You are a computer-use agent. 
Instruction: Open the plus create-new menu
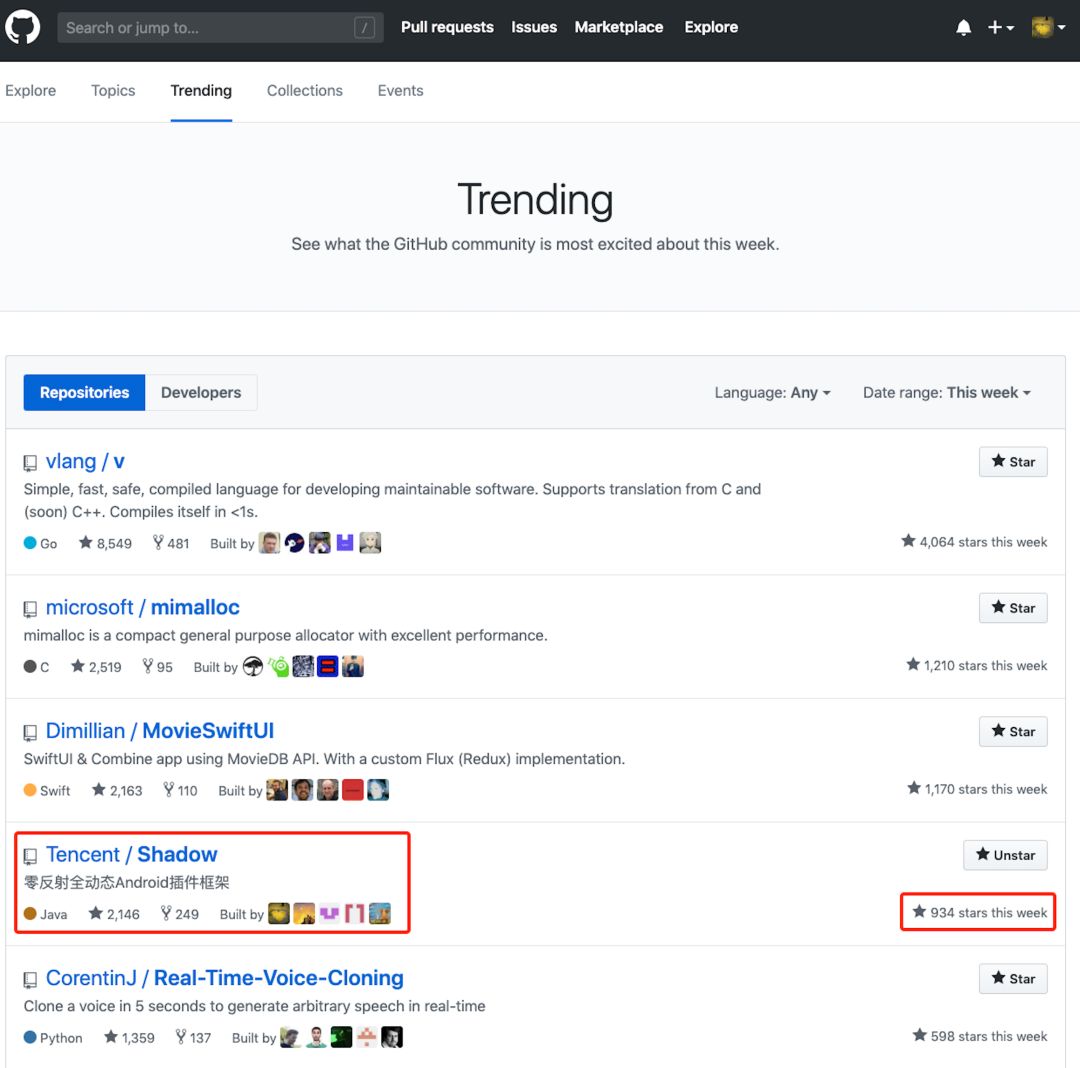point(1000,28)
